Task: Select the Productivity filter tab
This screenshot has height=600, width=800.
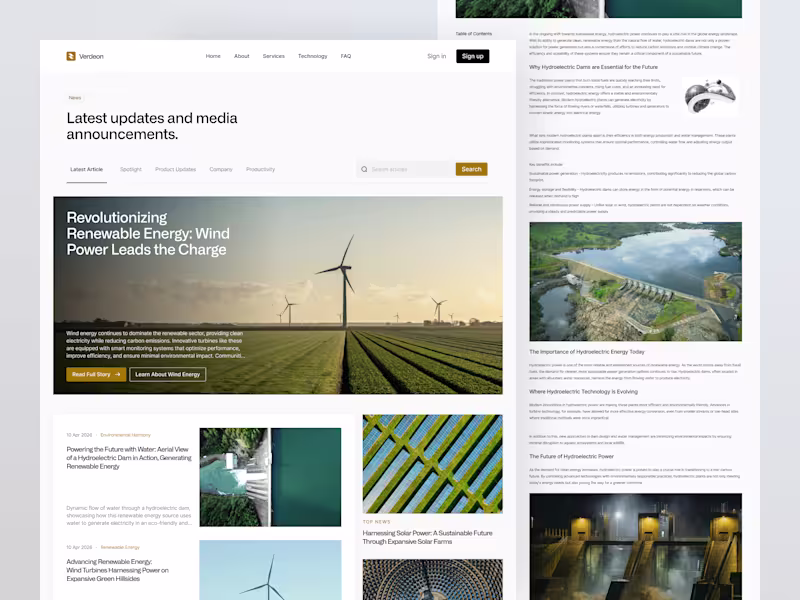Action: 261,169
